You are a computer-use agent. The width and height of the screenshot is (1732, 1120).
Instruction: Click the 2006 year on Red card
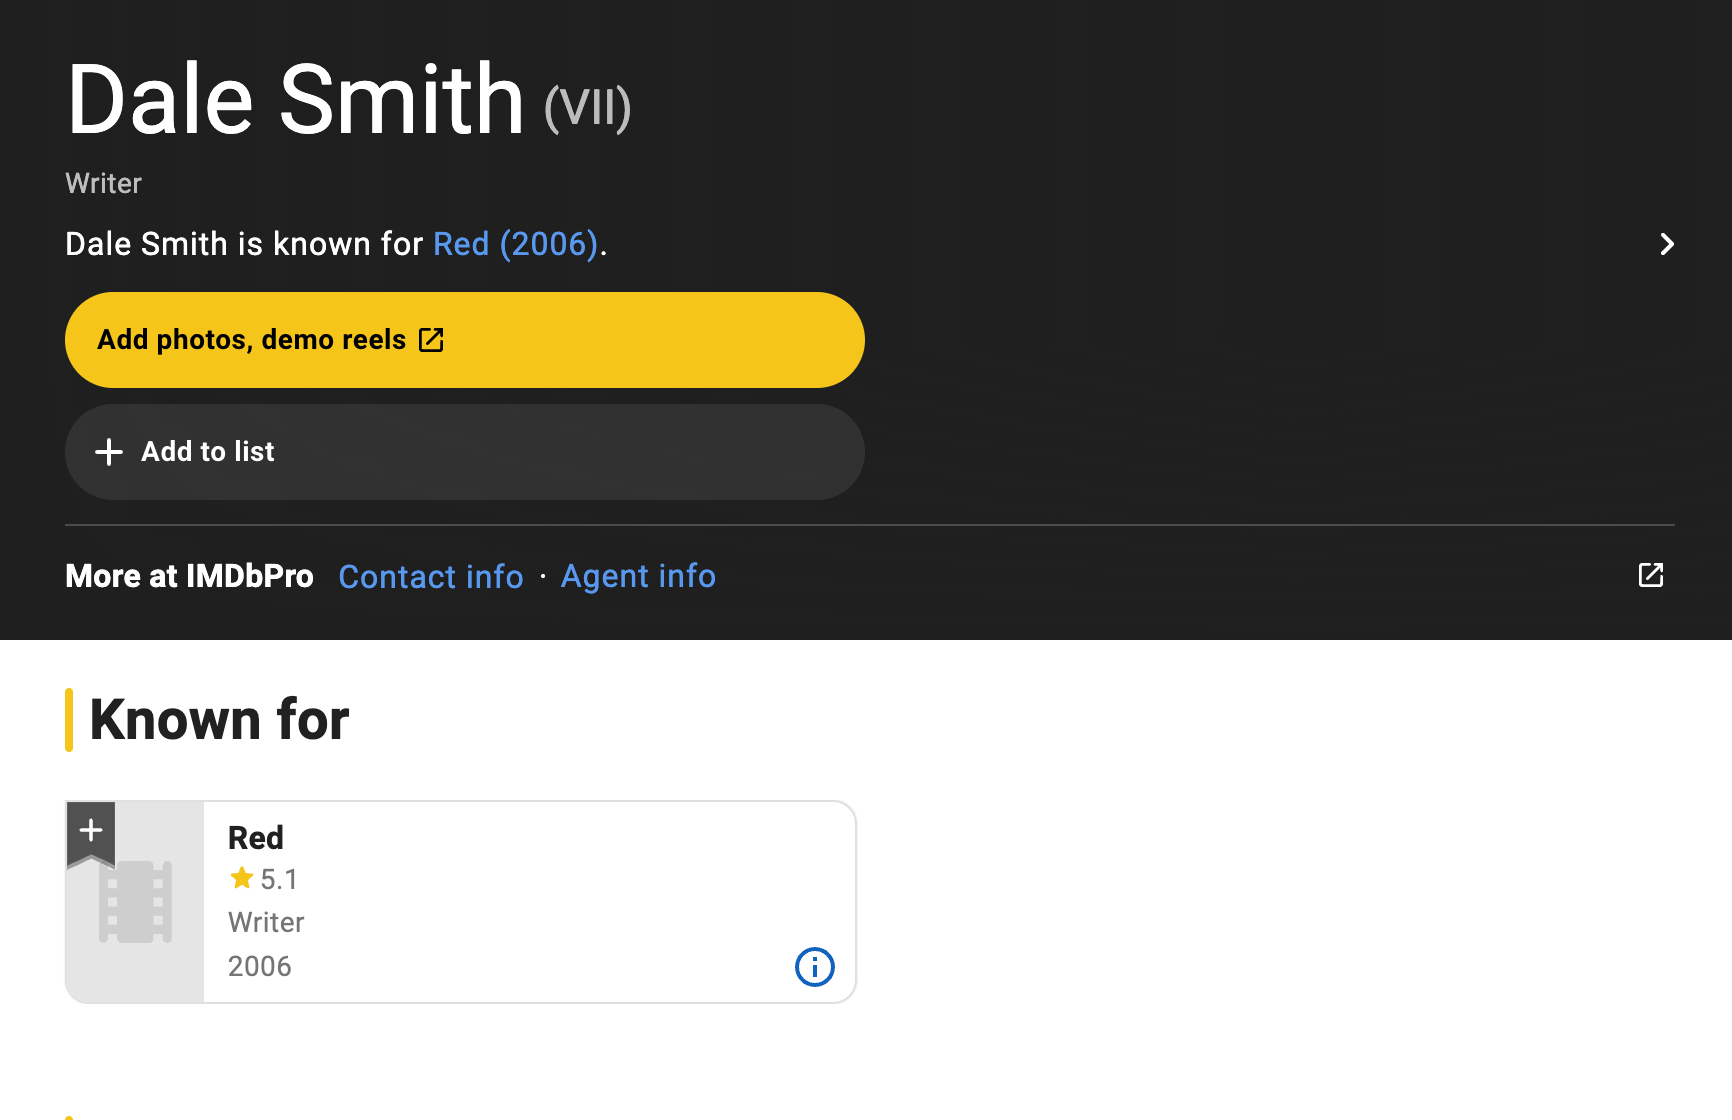click(260, 966)
